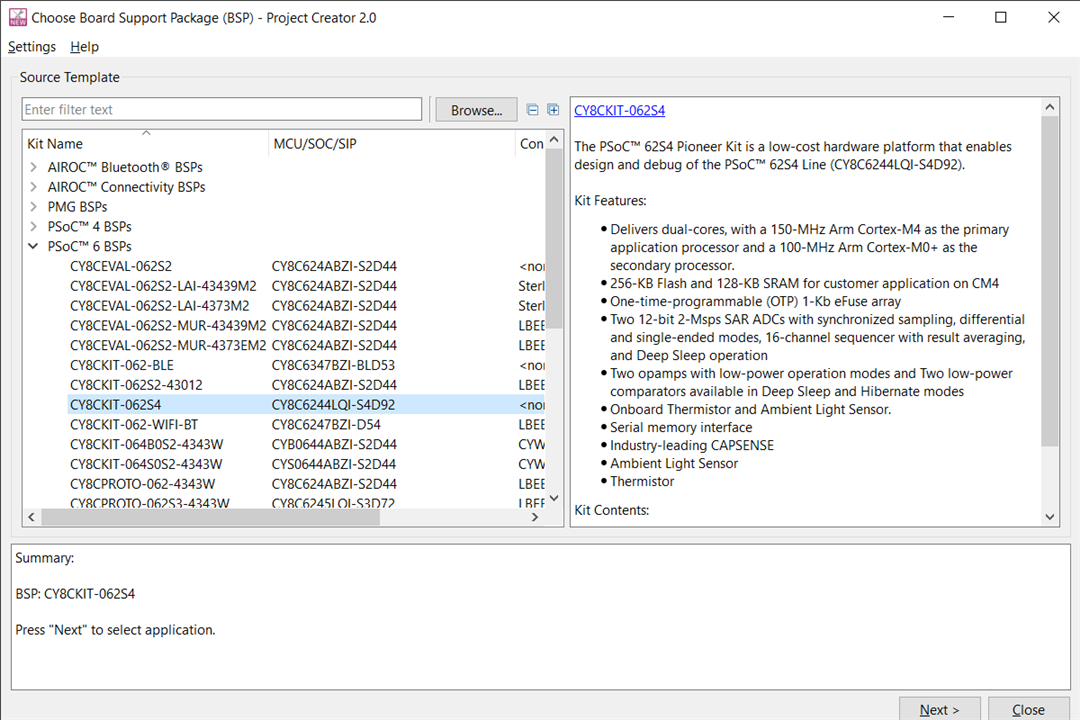Click PMG BSPs label
Viewport: 1080px width, 720px height.
(77, 207)
